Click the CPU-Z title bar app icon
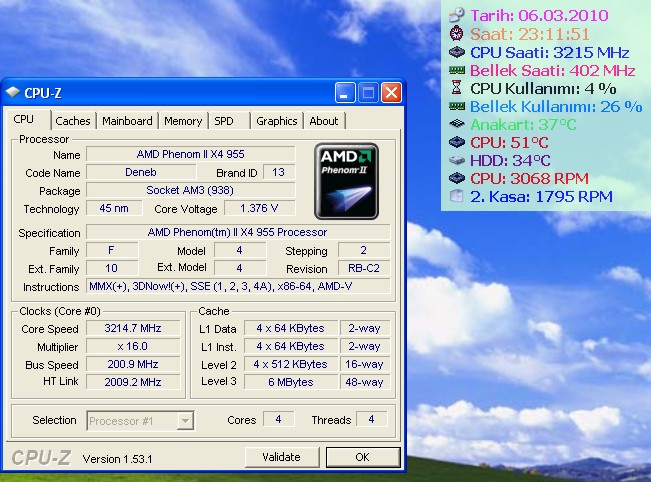Image resolution: width=651 pixels, height=482 pixels. click(13, 92)
